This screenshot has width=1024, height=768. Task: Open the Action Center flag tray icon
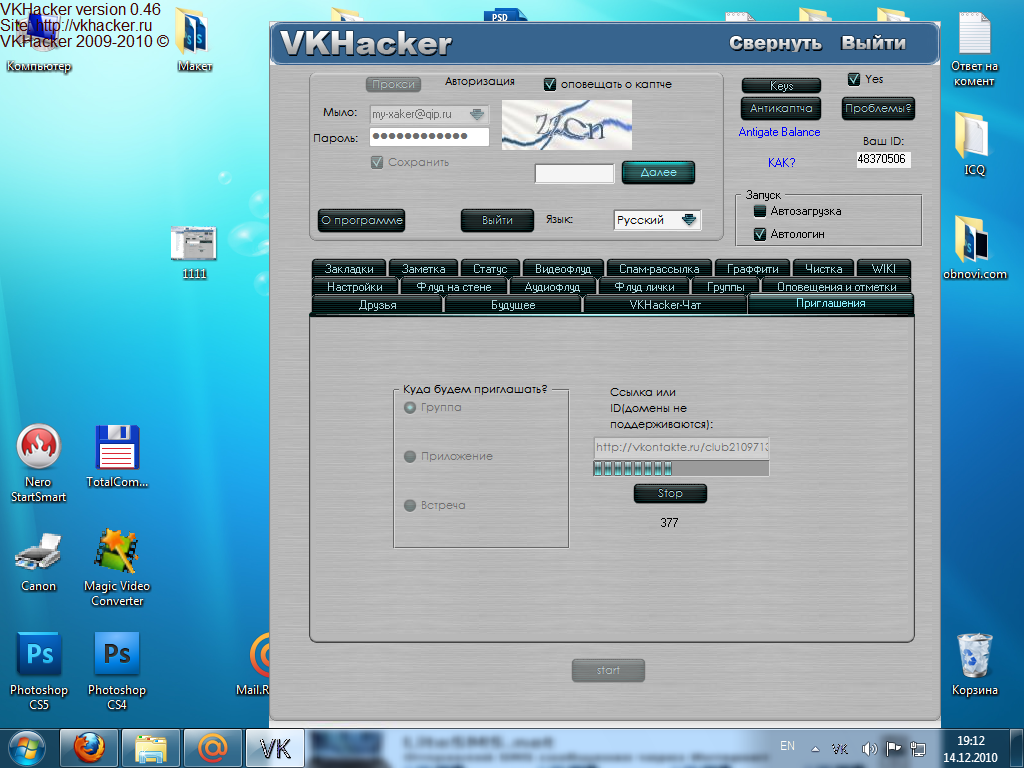click(x=893, y=748)
